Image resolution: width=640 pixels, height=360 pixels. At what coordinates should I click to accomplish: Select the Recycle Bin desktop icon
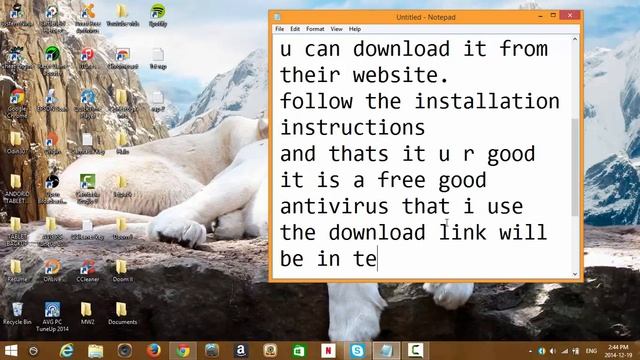pos(17,314)
